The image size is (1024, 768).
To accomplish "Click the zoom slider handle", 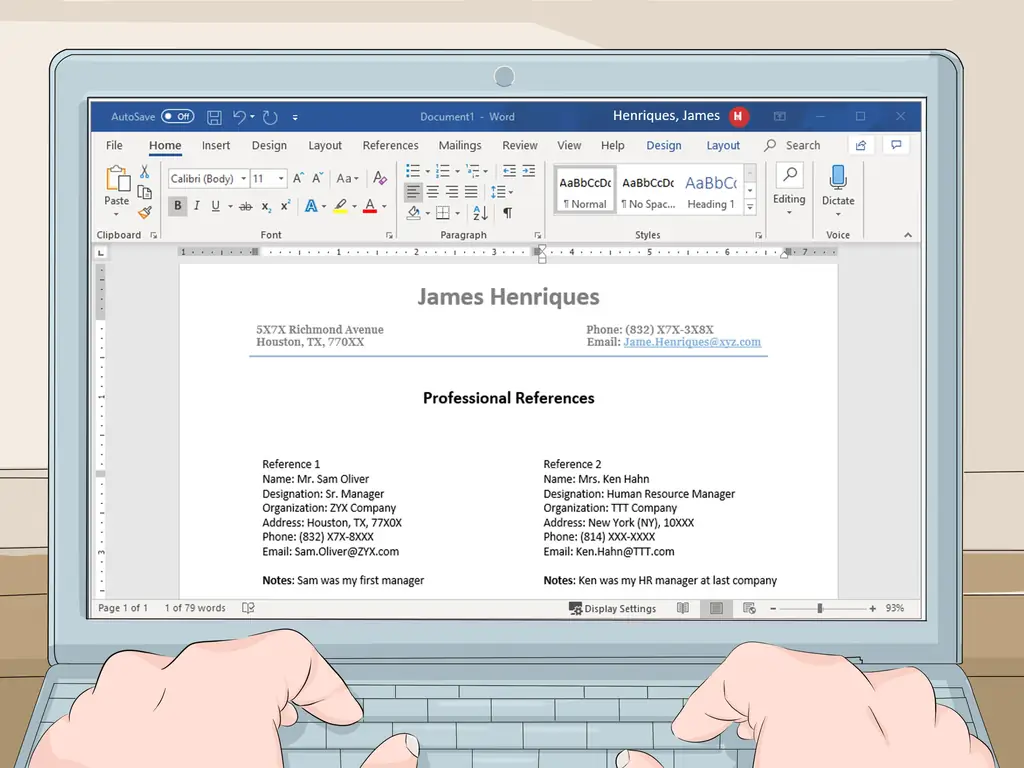I will [820, 608].
